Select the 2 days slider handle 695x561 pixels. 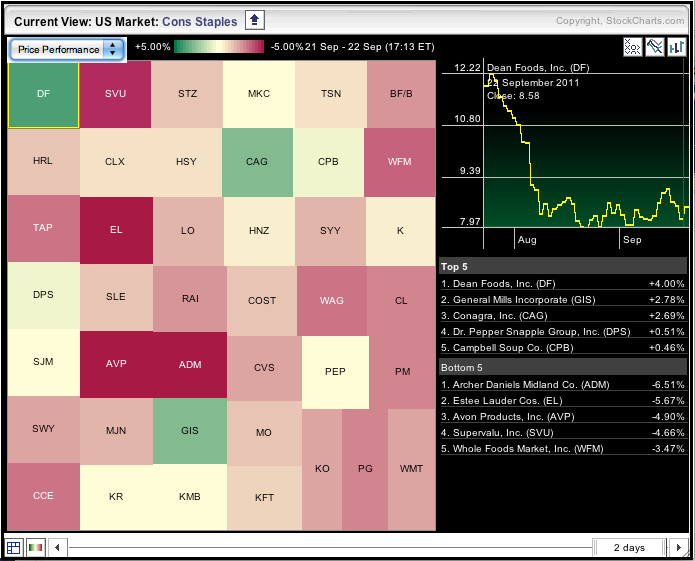pyautogui.click(x=629, y=548)
